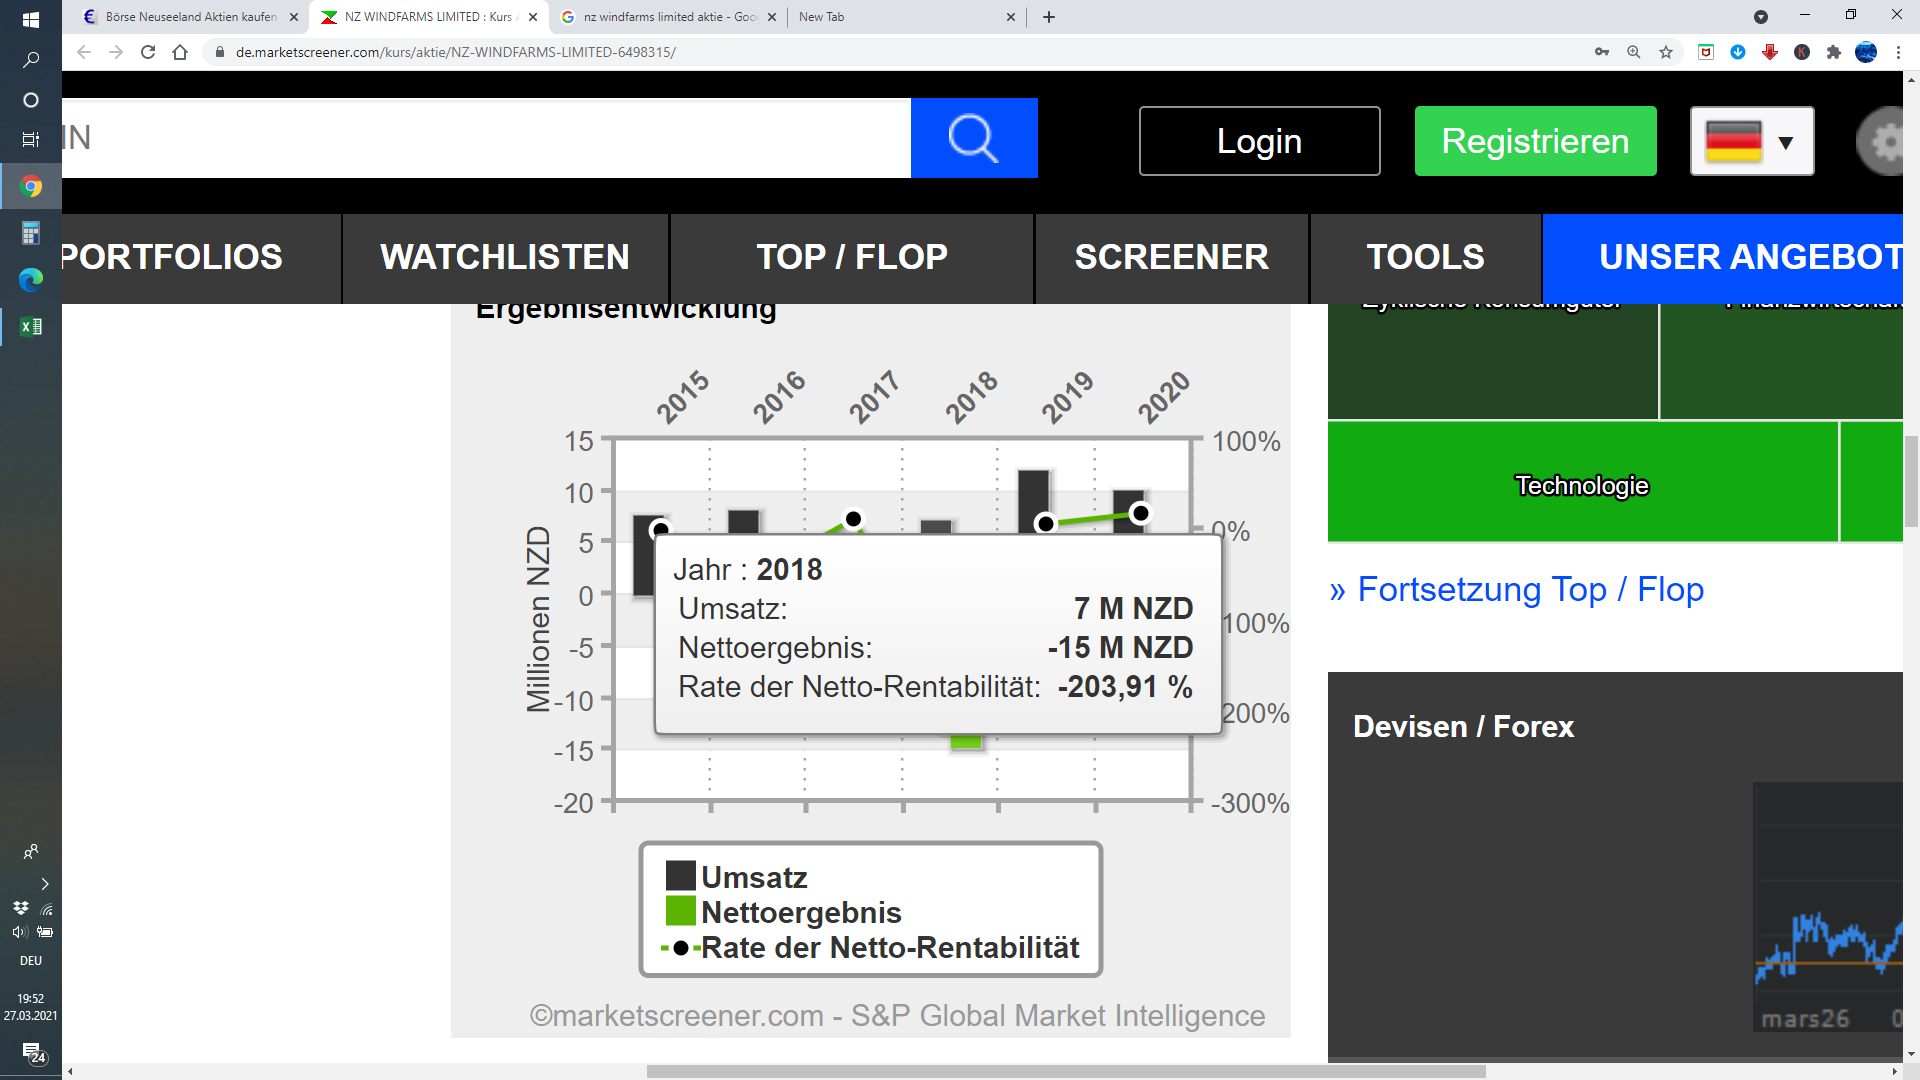This screenshot has height=1080, width=1920.
Task: Expand hidden system tray icons chevron
Action: [44, 884]
